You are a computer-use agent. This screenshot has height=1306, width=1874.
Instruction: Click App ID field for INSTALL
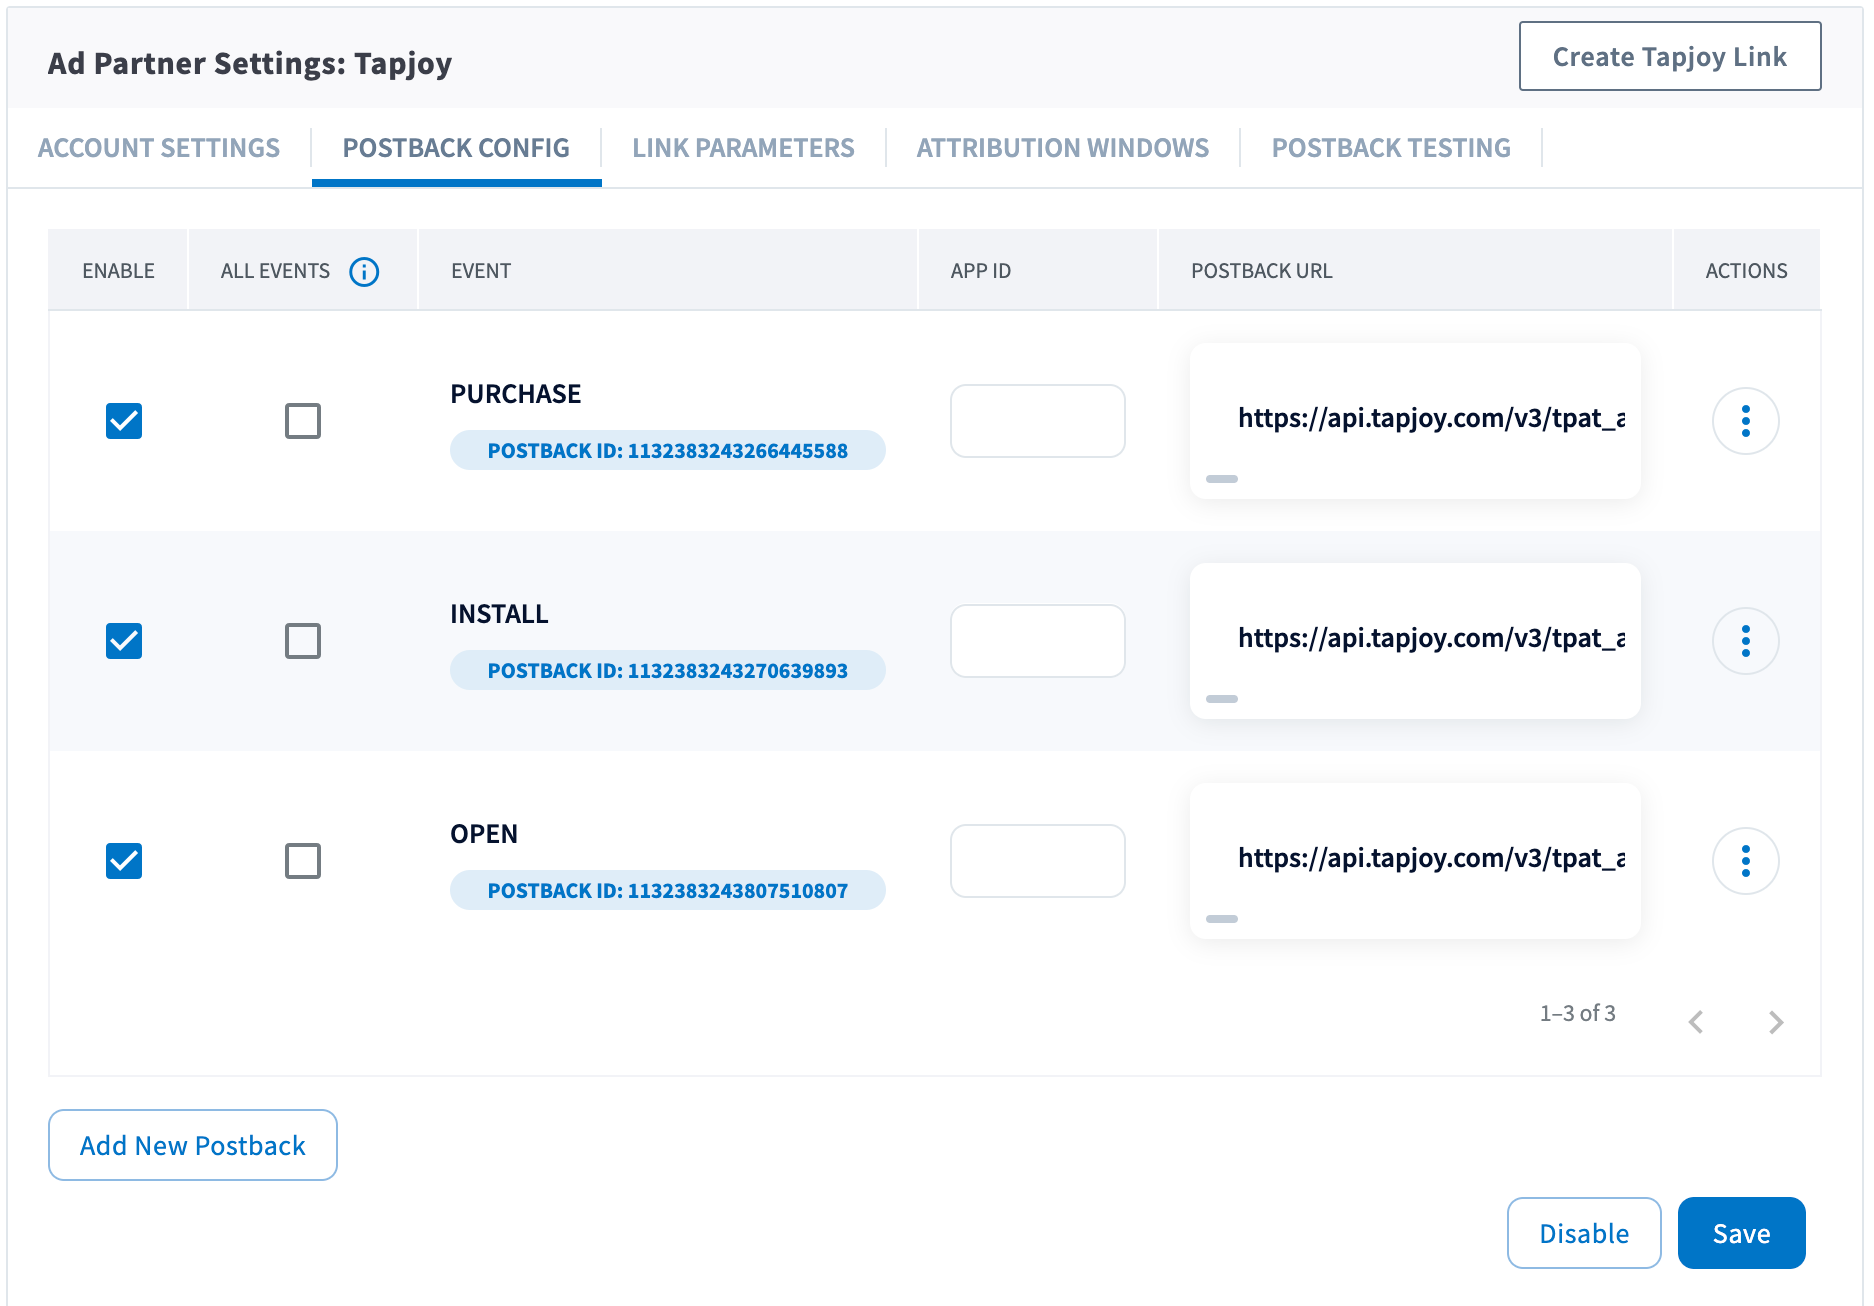[1038, 641]
